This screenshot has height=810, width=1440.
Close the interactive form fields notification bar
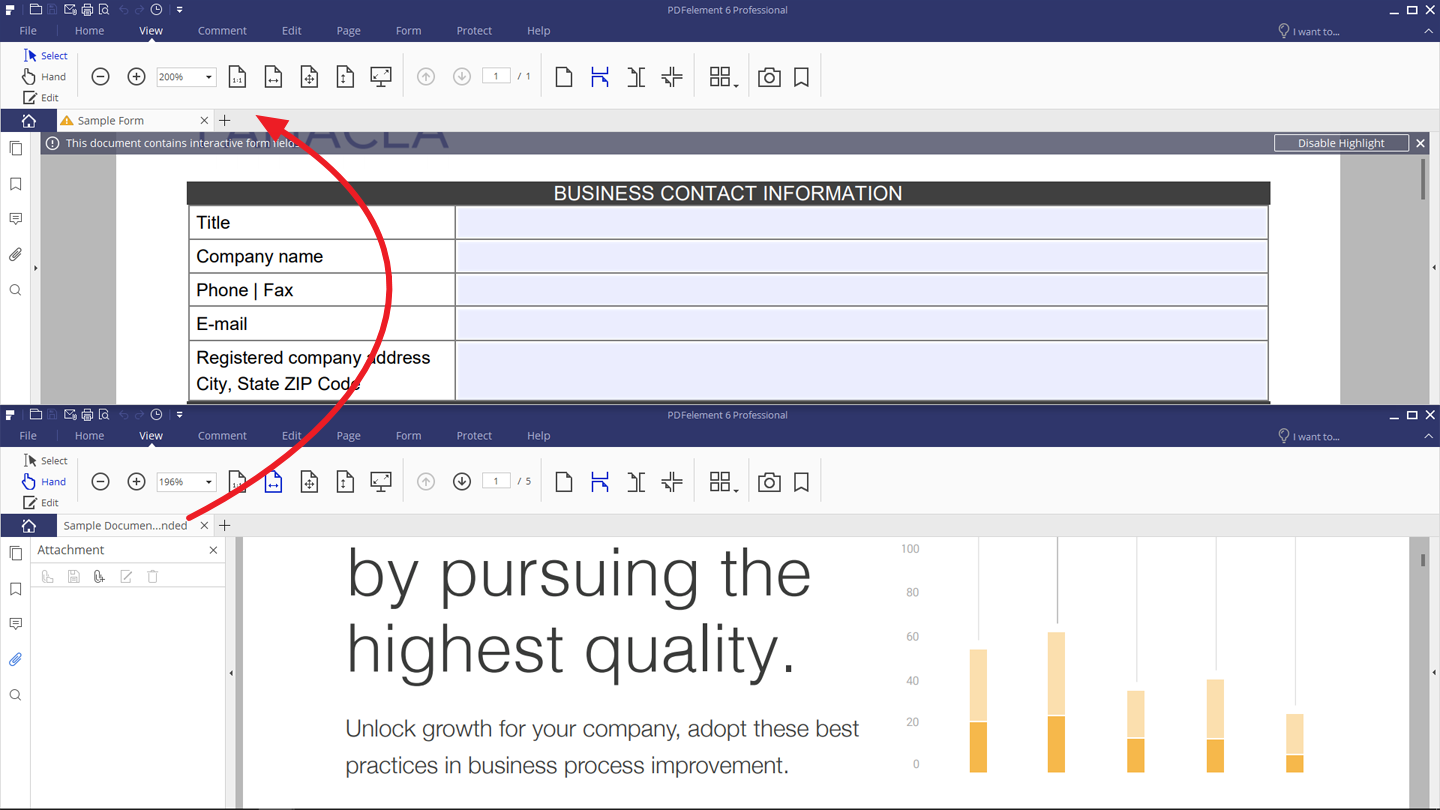1420,143
